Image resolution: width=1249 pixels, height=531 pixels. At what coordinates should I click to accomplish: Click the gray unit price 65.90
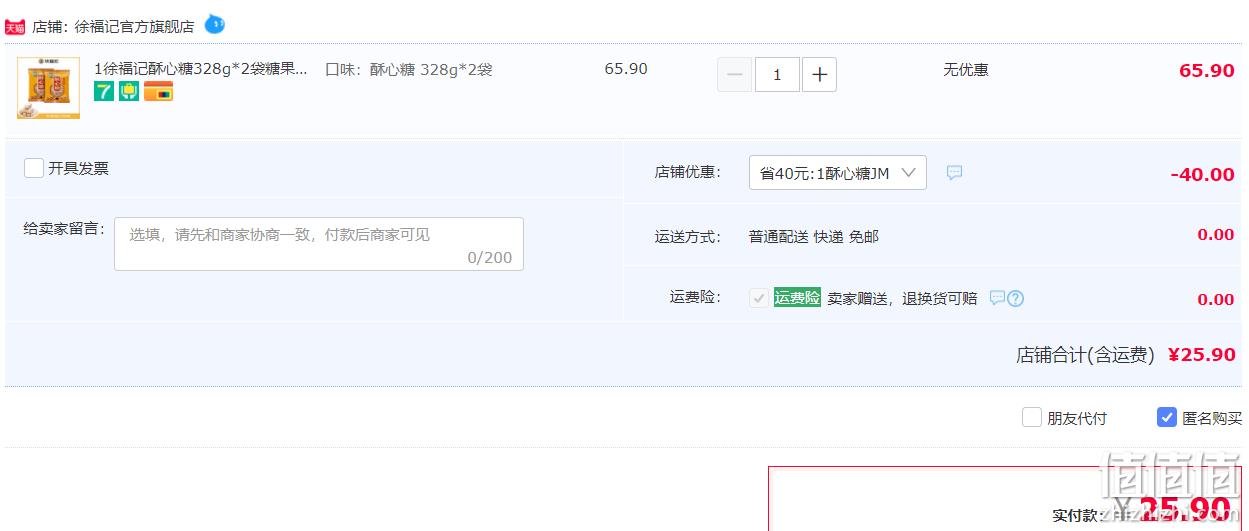pos(626,69)
